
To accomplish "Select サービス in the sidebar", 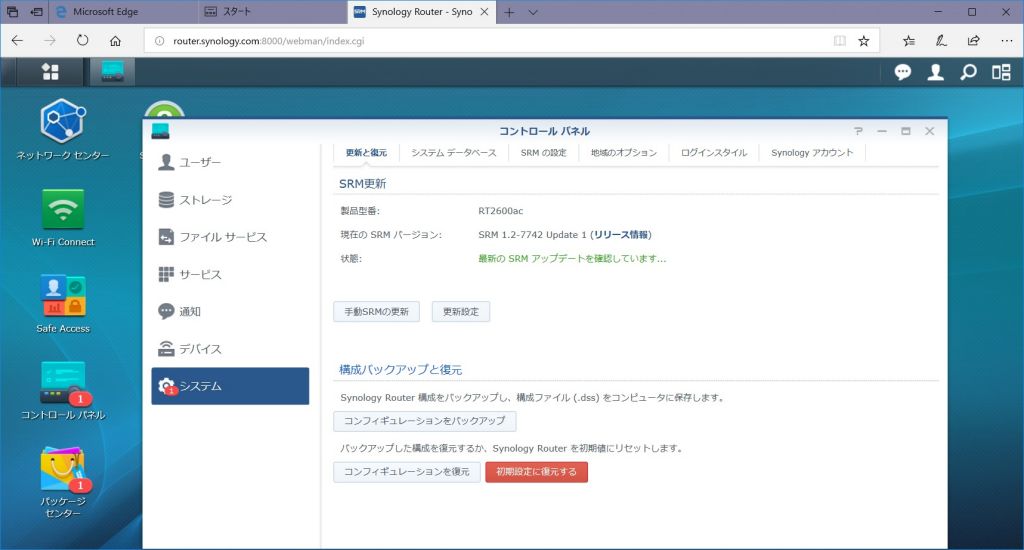I will 230,274.
